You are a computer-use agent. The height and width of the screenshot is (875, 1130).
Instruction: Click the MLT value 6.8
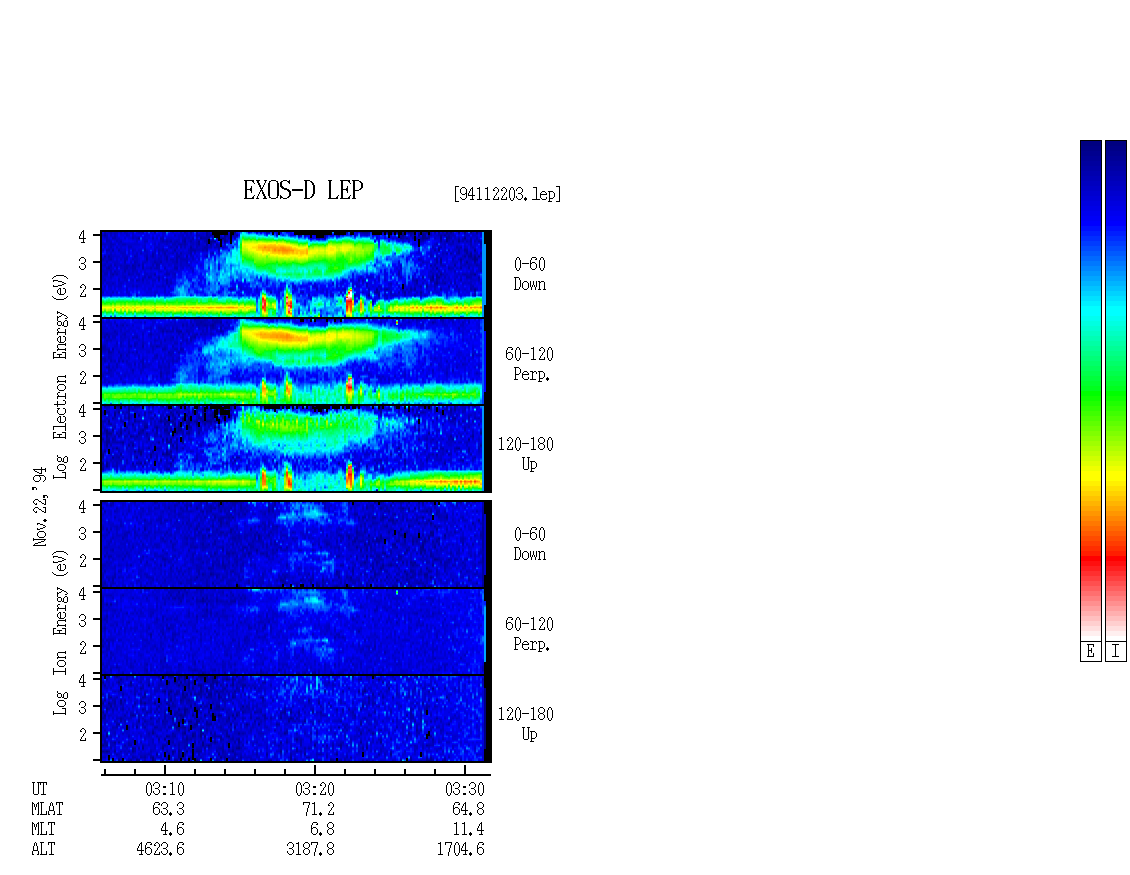322,830
